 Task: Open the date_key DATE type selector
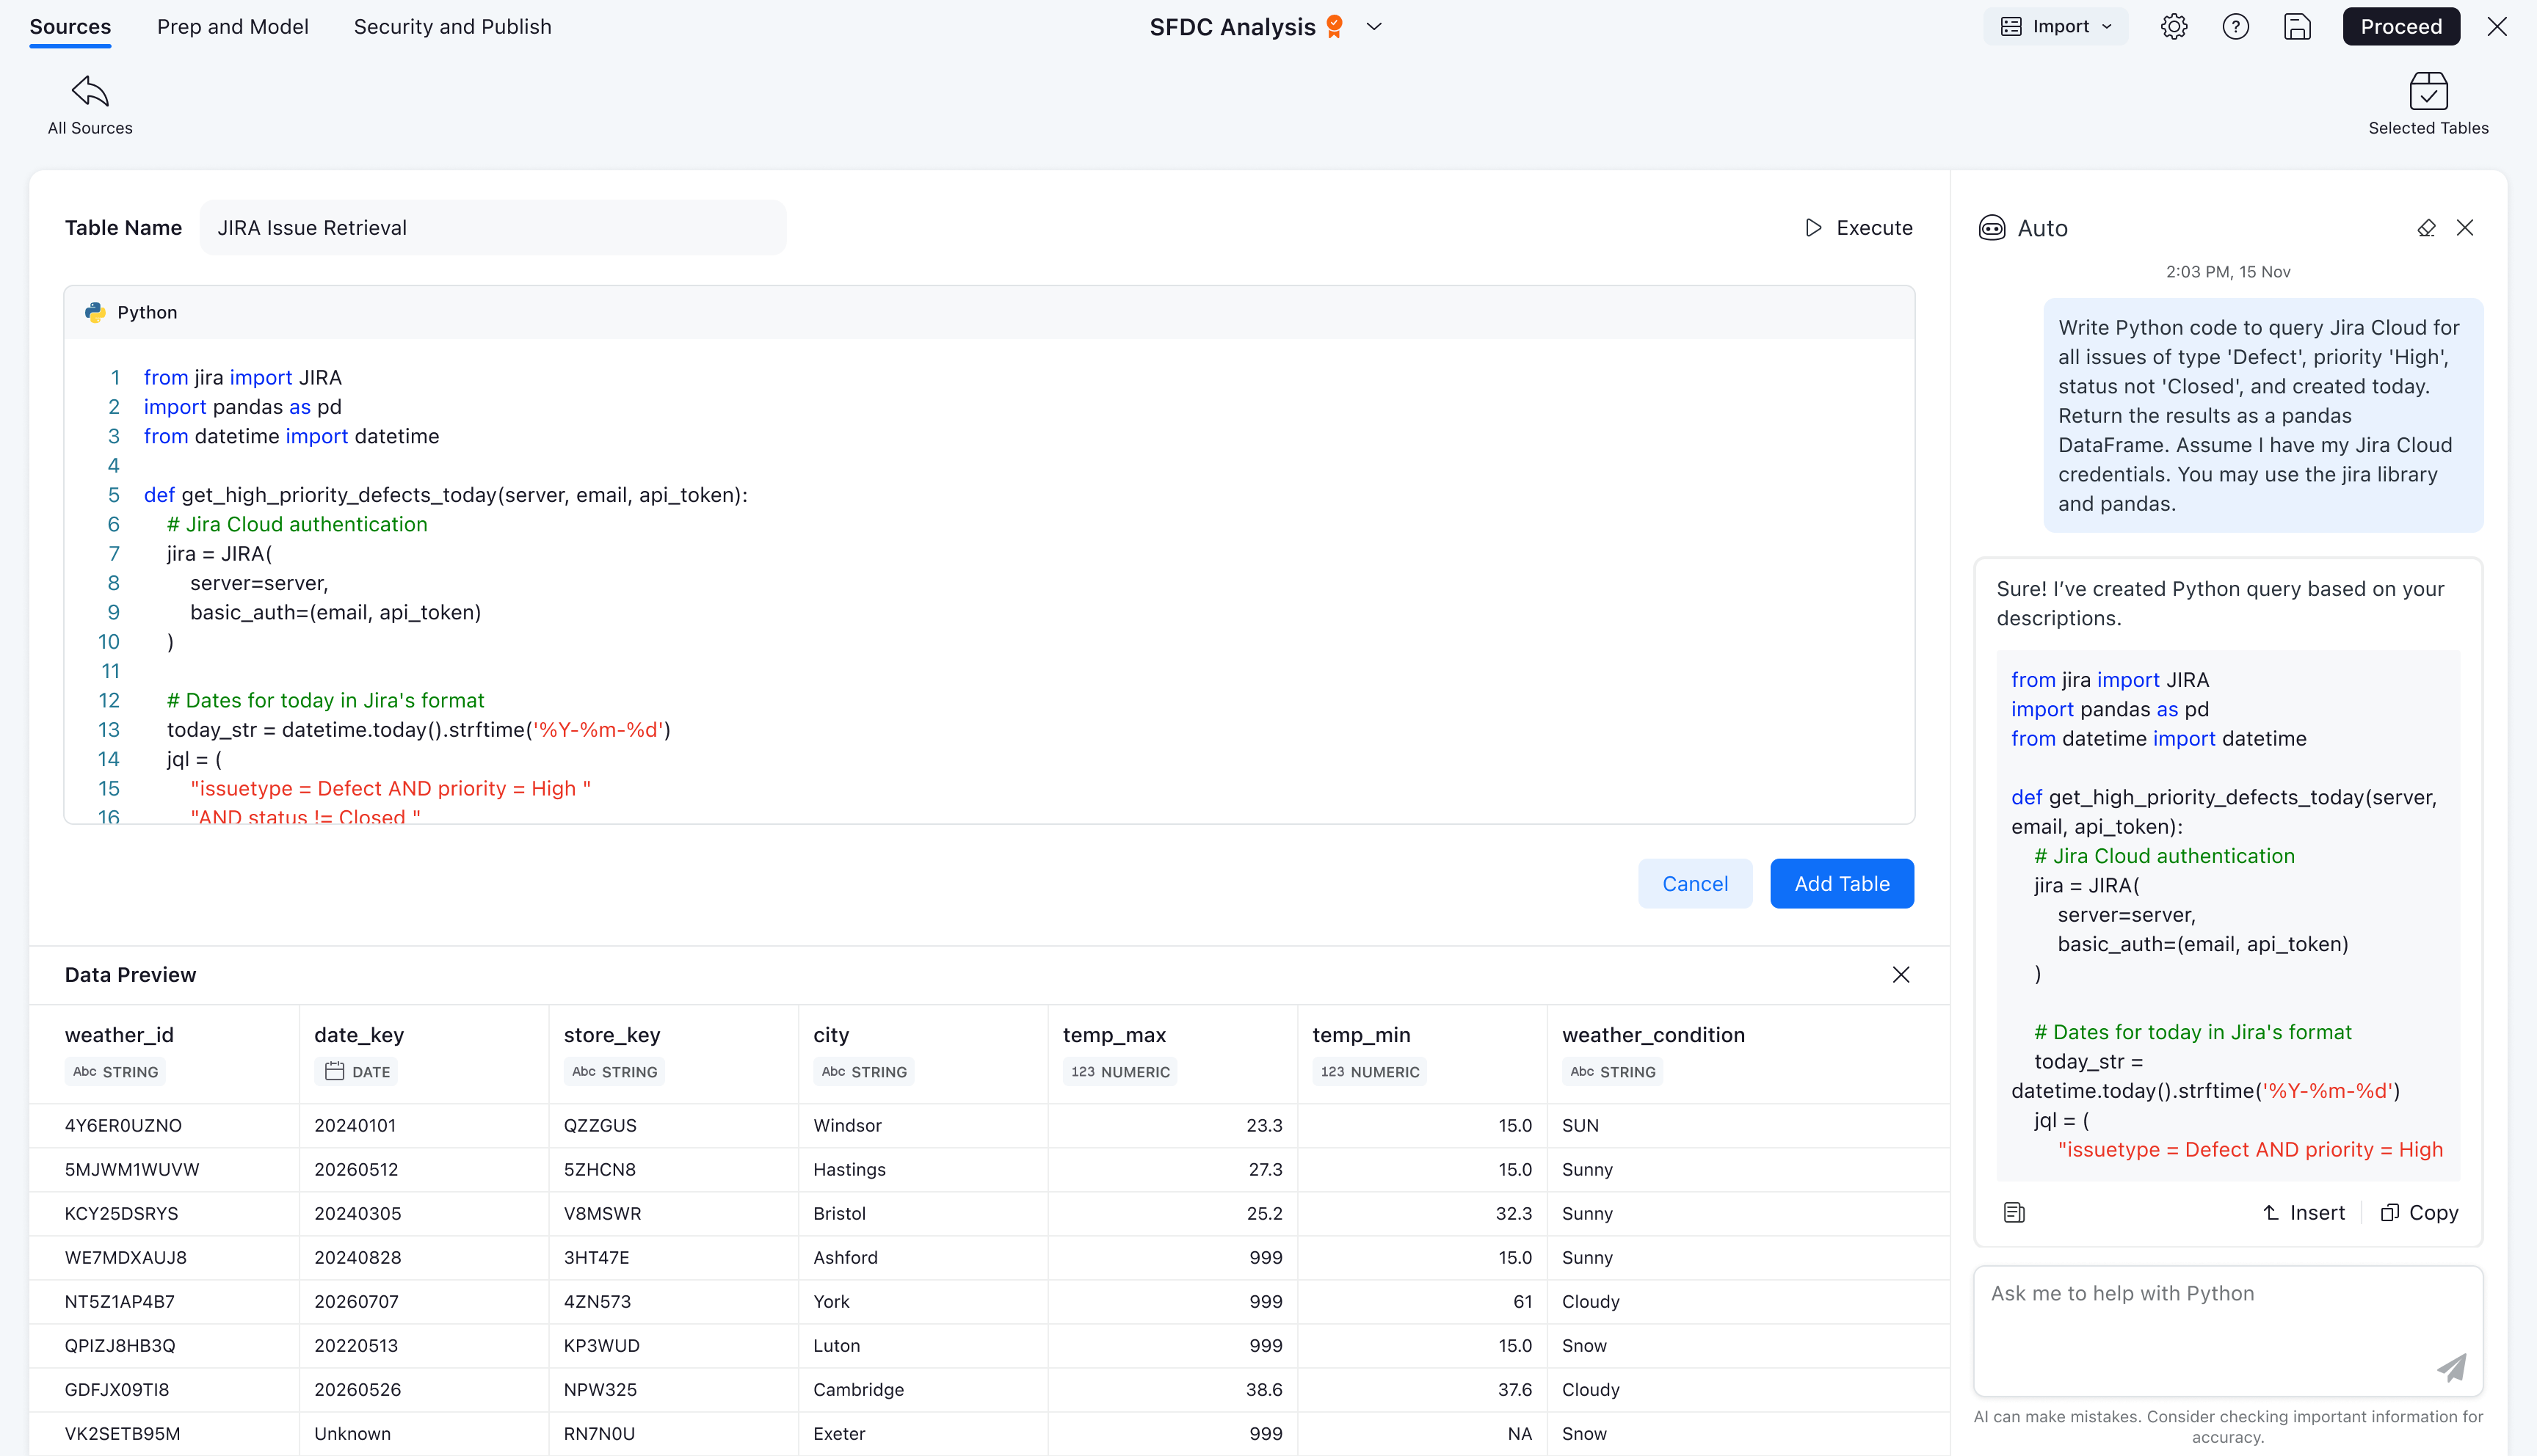click(357, 1072)
